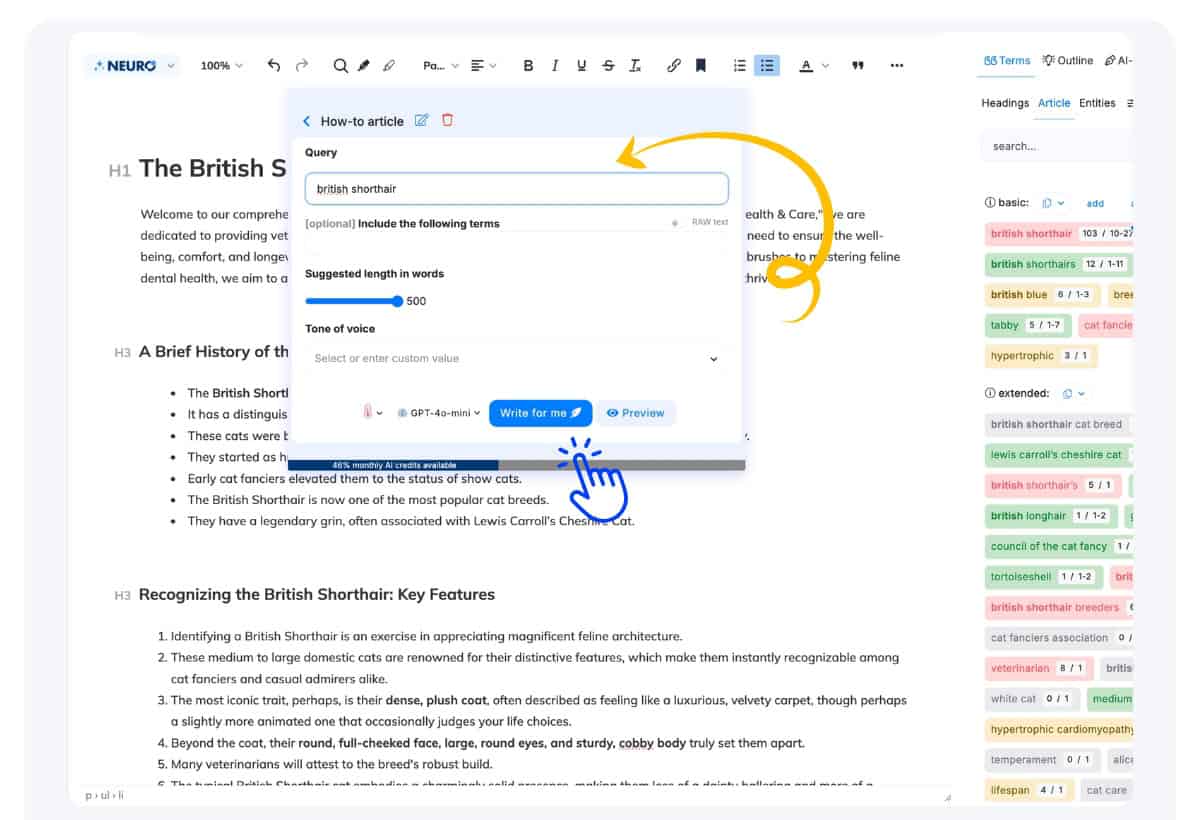The image size is (1200, 820).
Task: Click the tortoiseshell term chip
Action: pos(1044,577)
